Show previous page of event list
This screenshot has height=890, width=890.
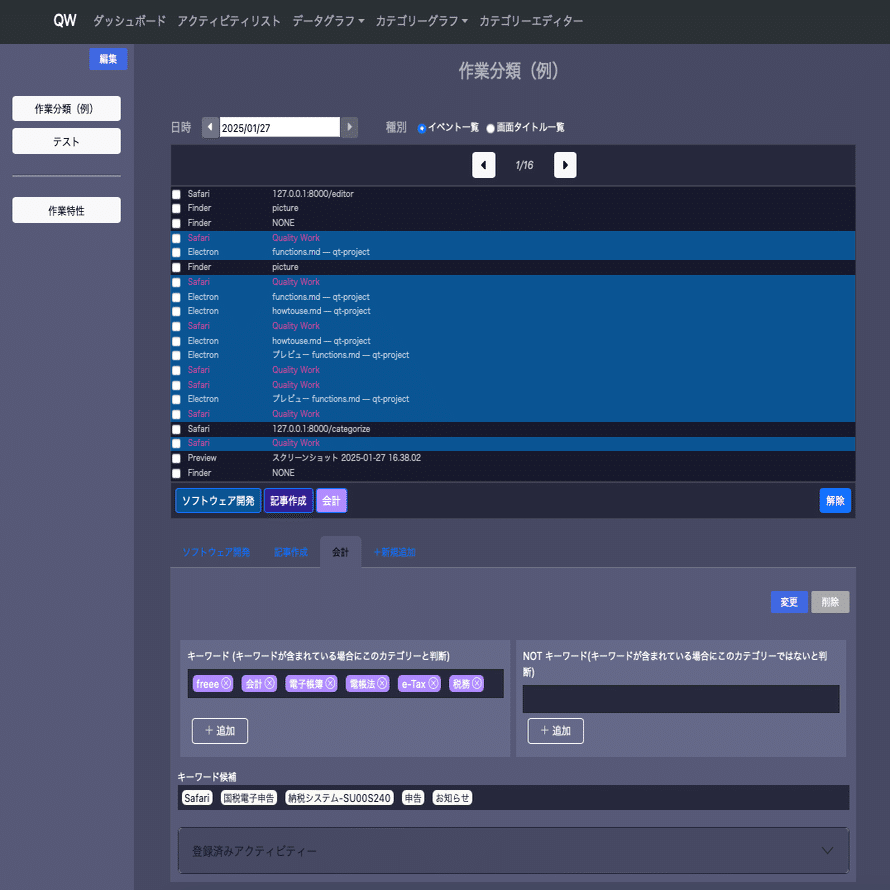(x=484, y=165)
